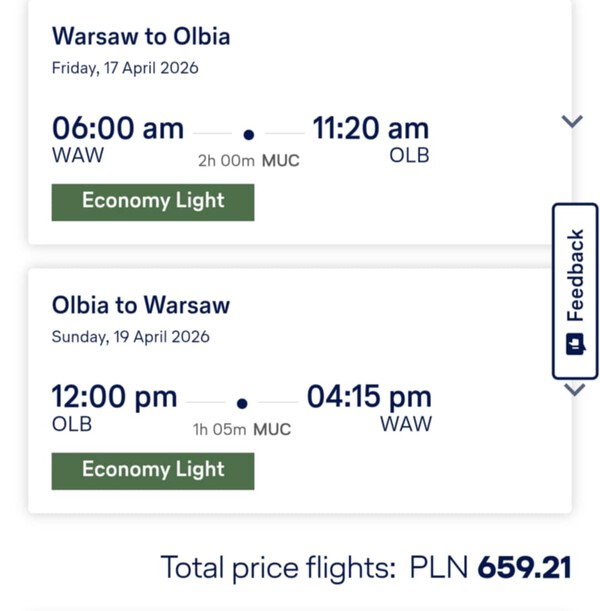Open the Feedback side tab

tap(575, 291)
